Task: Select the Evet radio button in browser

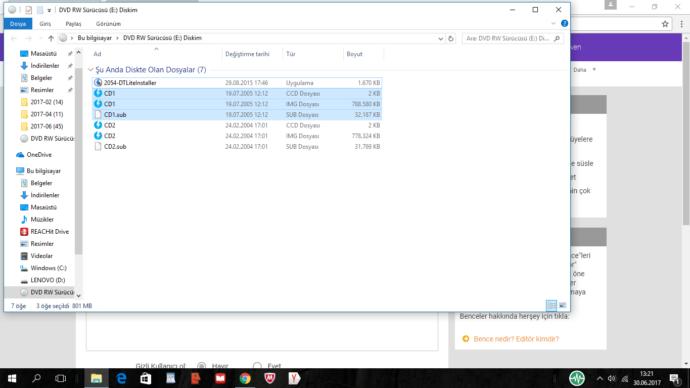Action: click(x=257, y=366)
